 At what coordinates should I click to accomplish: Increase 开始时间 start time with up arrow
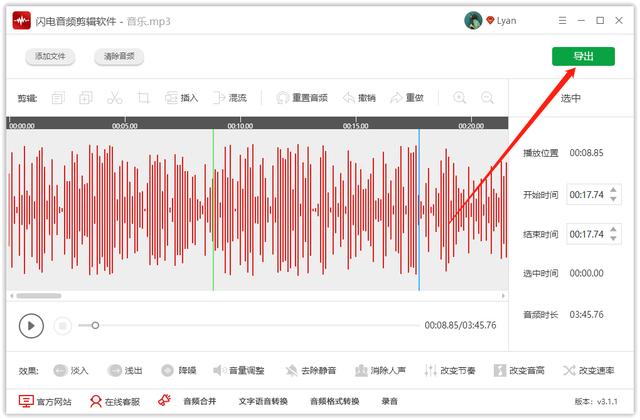613,190
